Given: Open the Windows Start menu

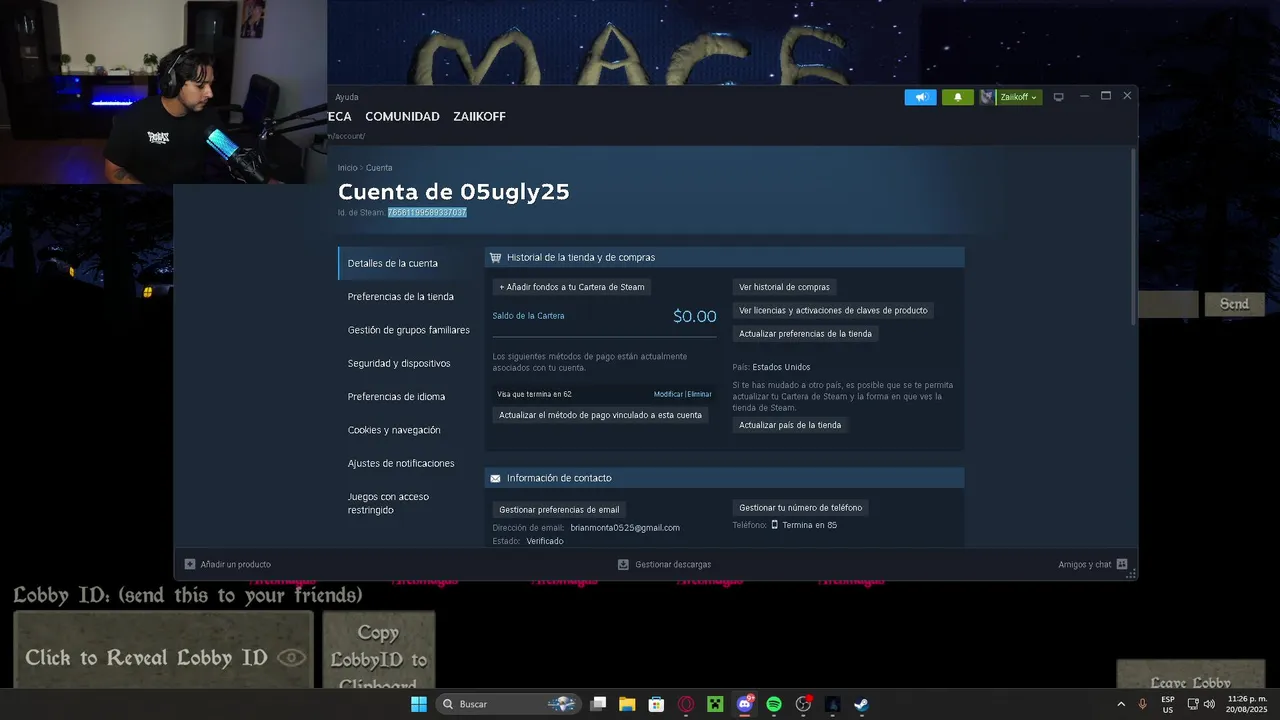Looking at the screenshot, I should 418,704.
